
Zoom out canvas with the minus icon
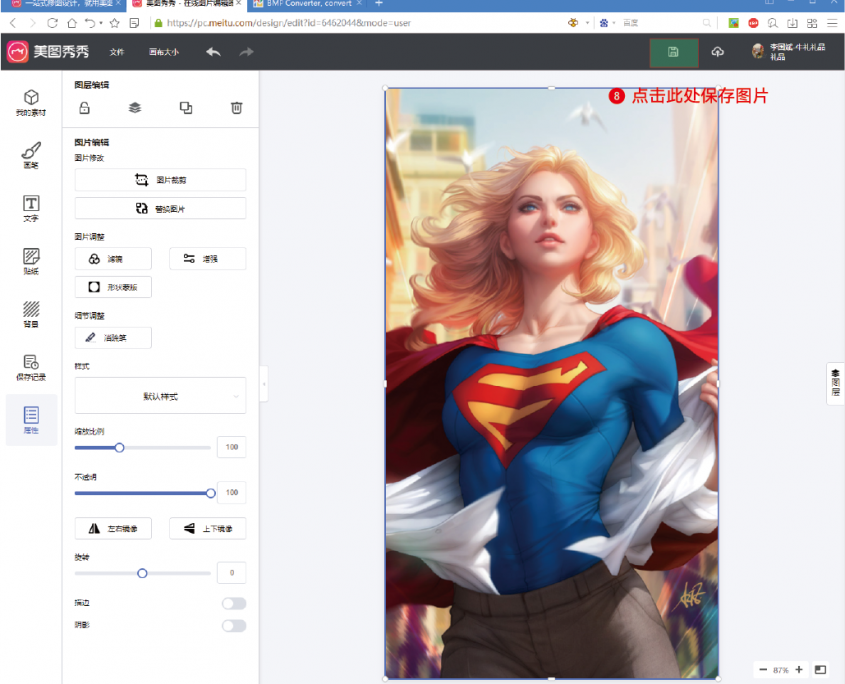[763, 669]
